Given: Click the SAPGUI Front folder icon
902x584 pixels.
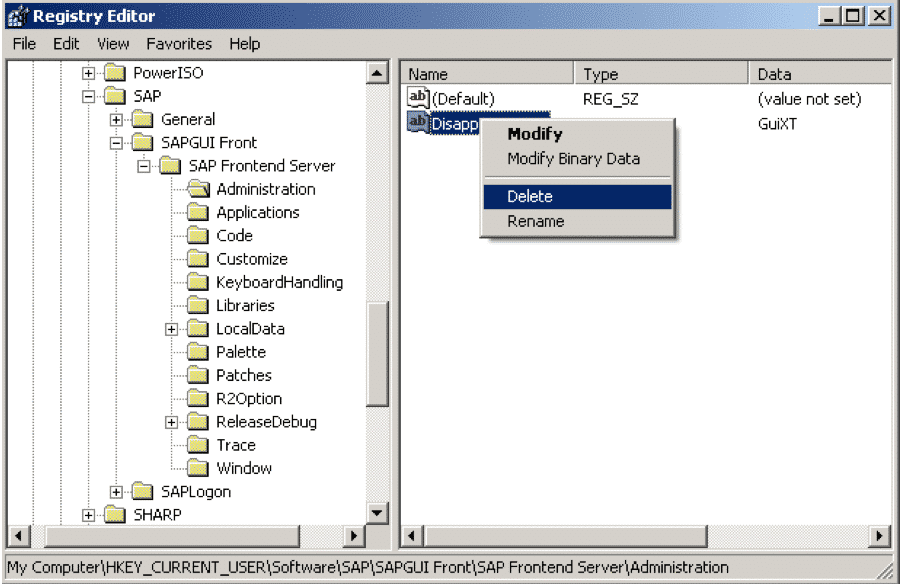Looking at the screenshot, I should pyautogui.click(x=143, y=143).
